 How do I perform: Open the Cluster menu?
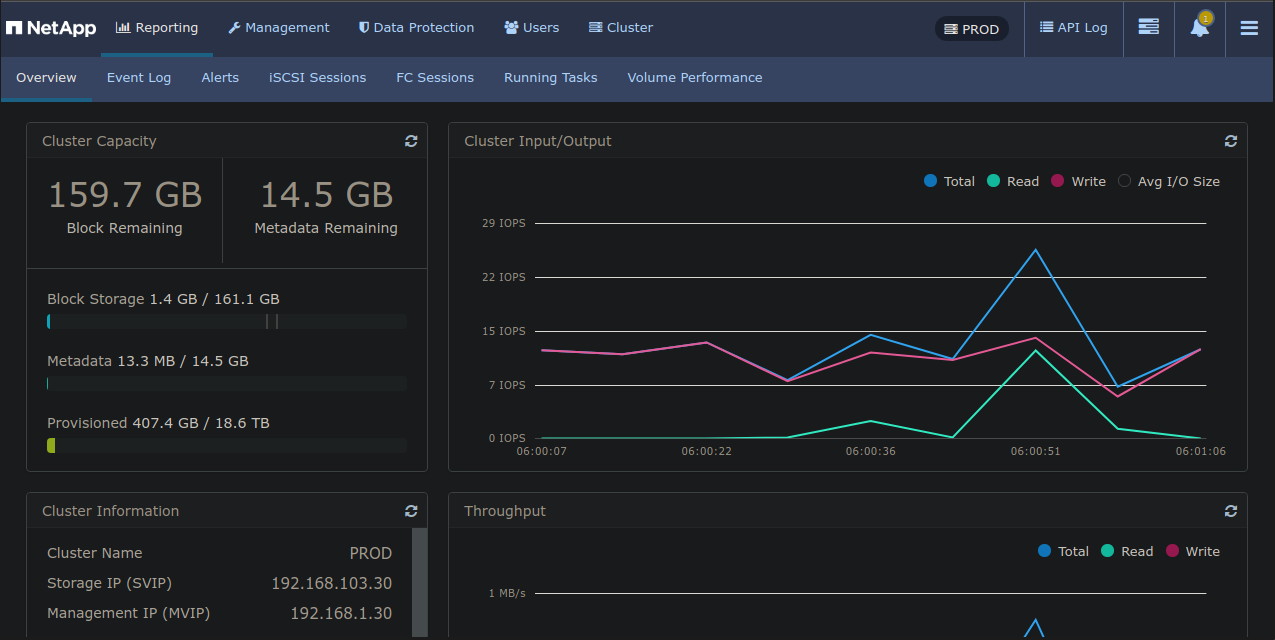[x=621, y=28]
